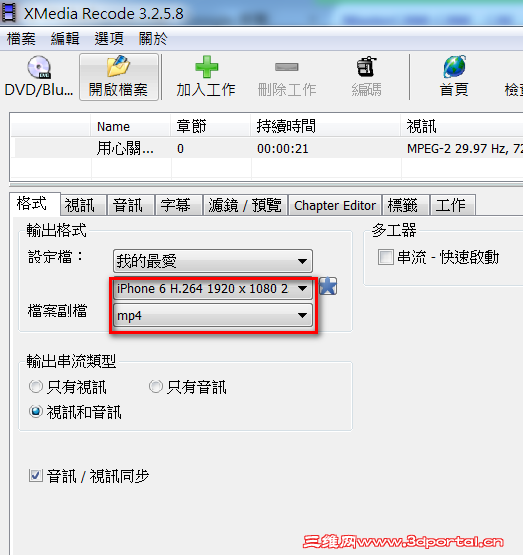Click the 編碼 encode icon
The width and height of the screenshot is (523, 555).
click(x=366, y=67)
